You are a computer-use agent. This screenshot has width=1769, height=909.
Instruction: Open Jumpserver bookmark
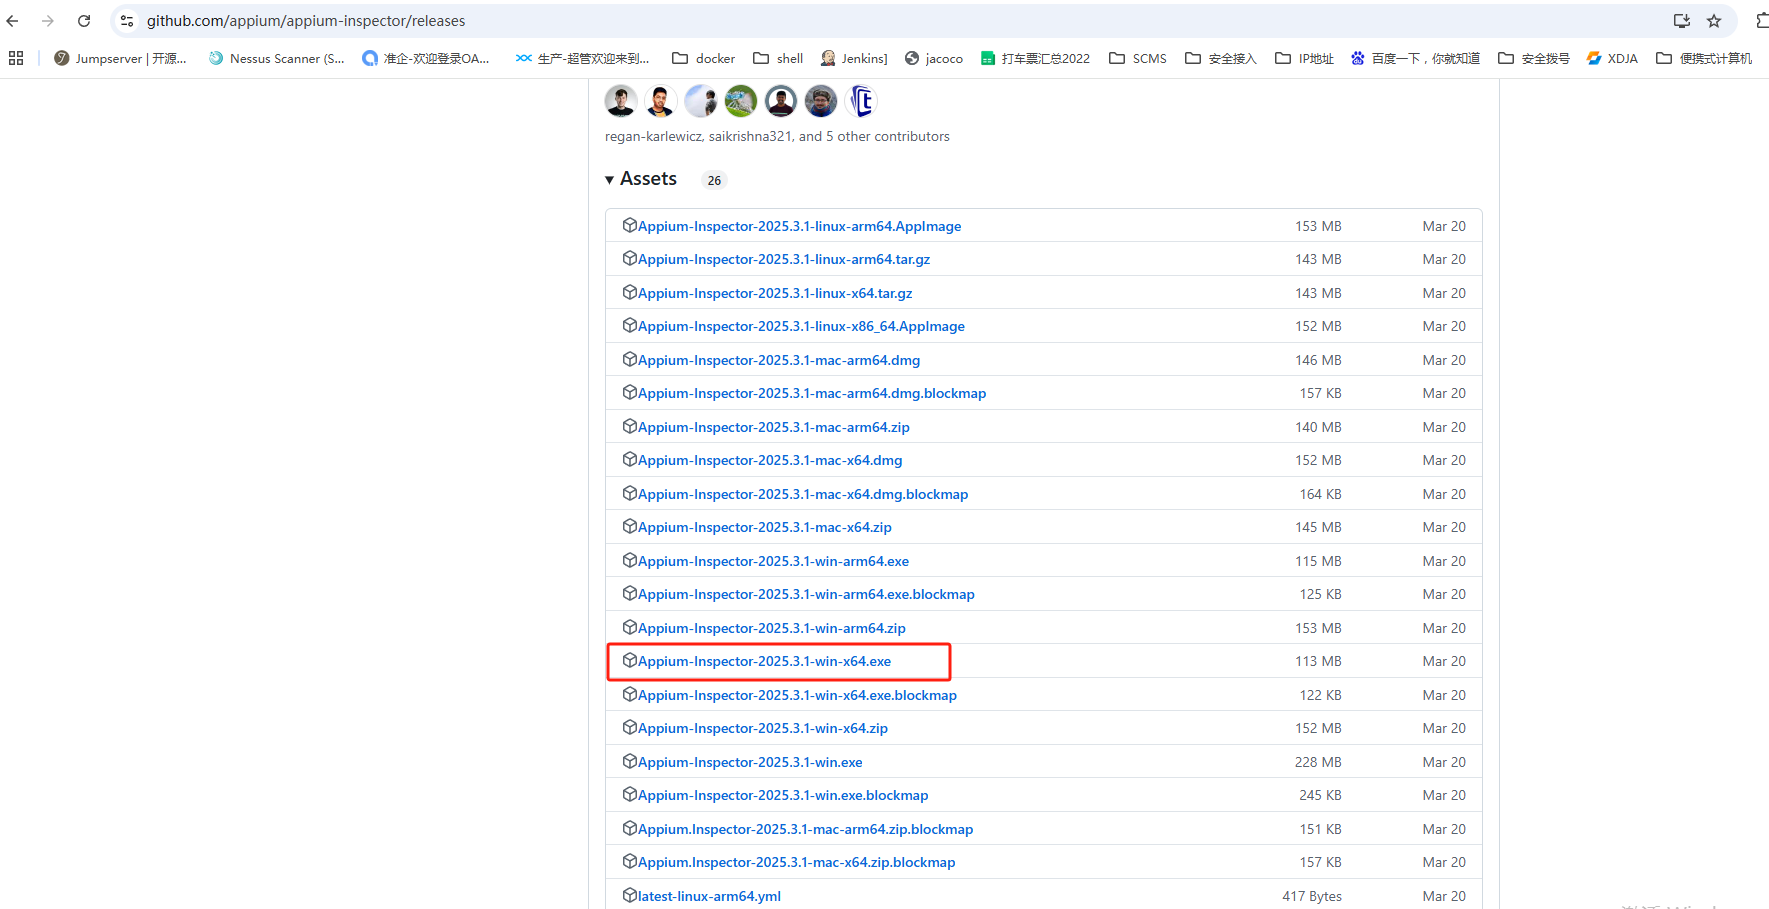pyautogui.click(x=120, y=58)
